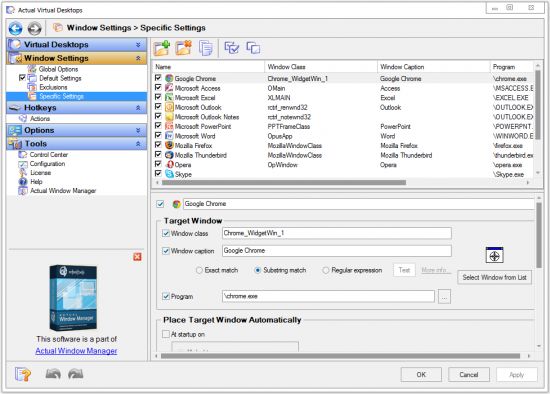550x394 pixels.
Task: Uncheck the Microsoft Excel rule checkbox
Action: click(x=158, y=97)
